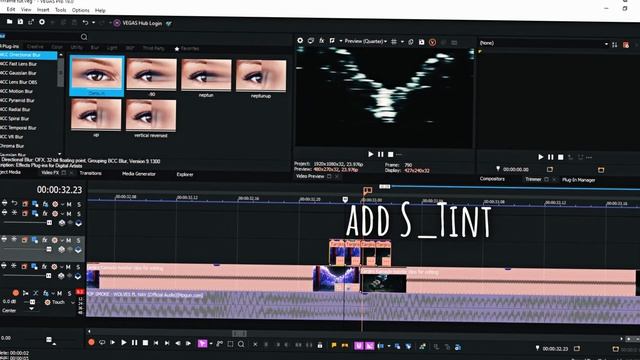Choose the vertical reversed preset thumbnail
This screenshot has width=640, height=360.
click(x=151, y=115)
